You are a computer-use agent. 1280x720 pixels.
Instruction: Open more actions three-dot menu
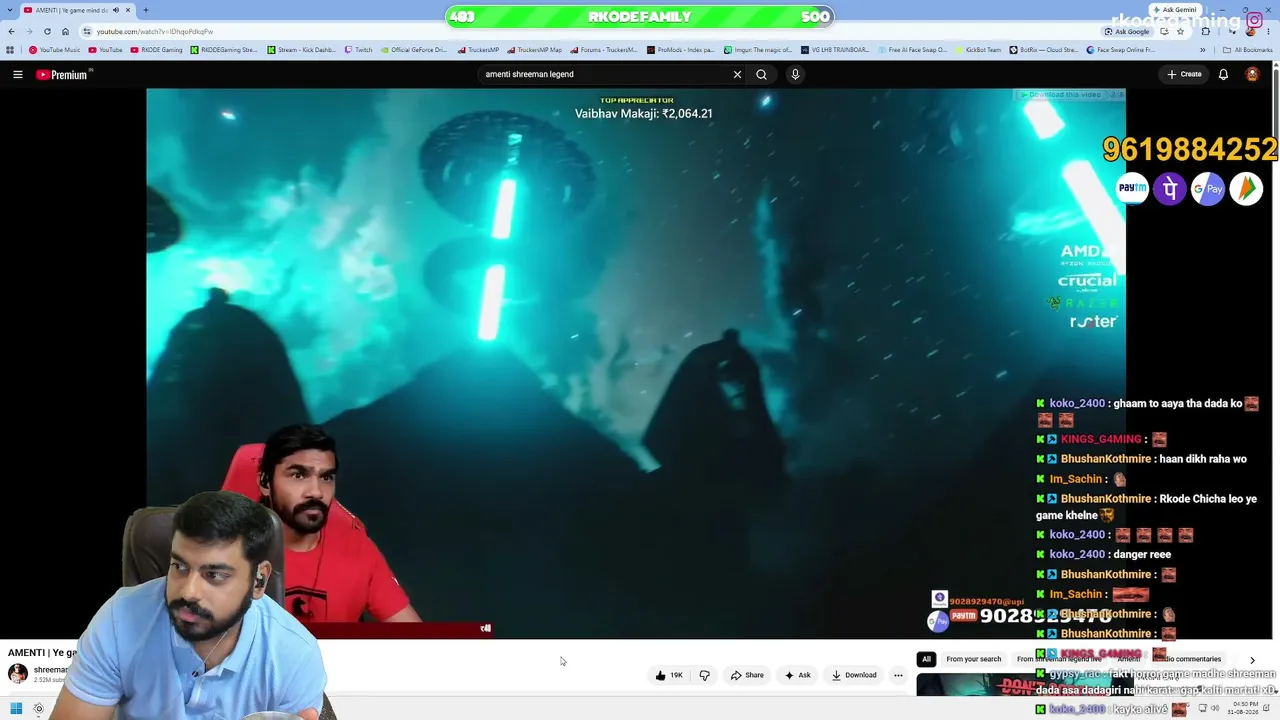point(898,675)
